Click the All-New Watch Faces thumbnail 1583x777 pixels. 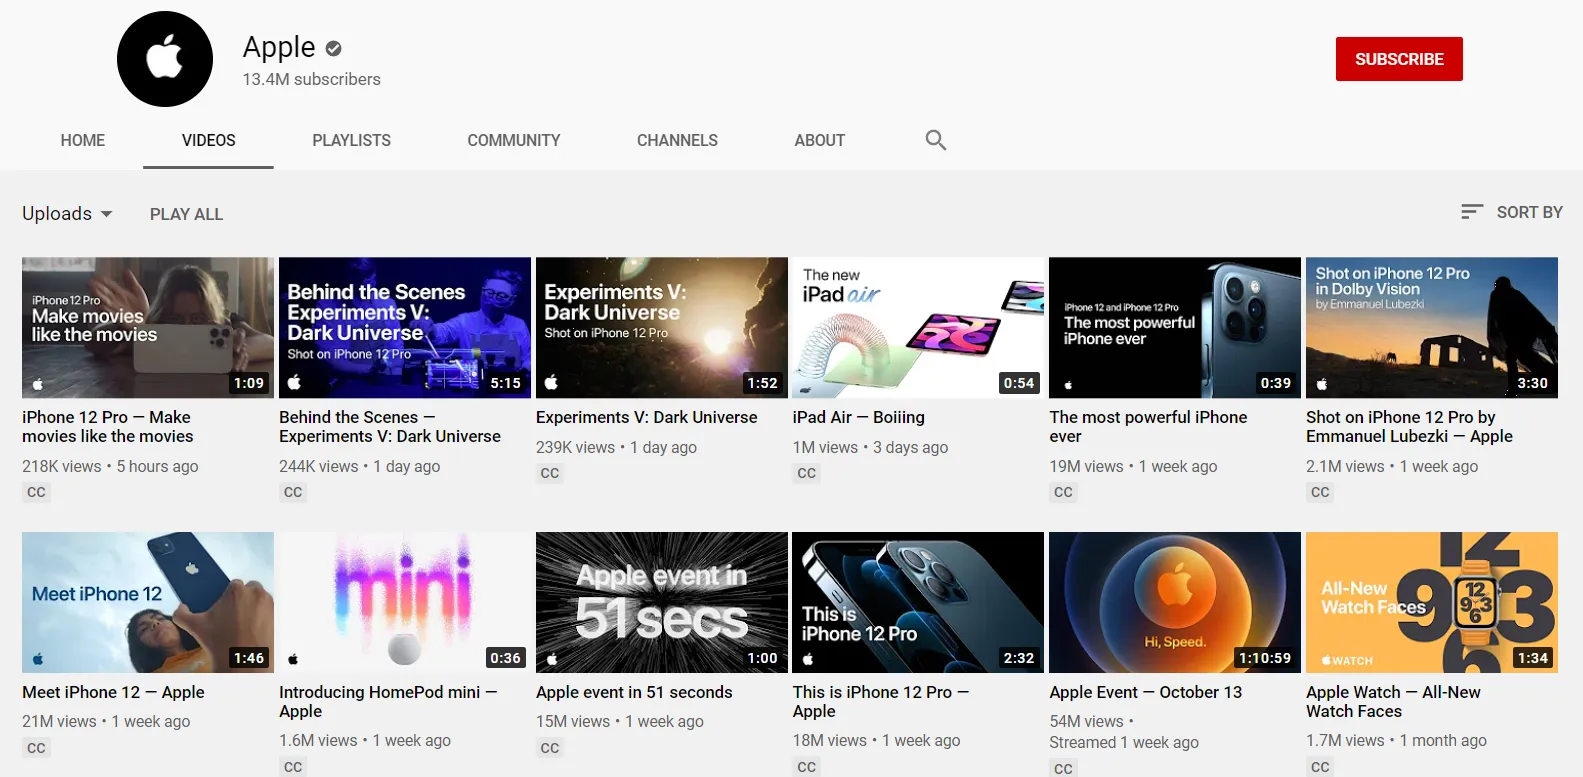pyautogui.click(x=1432, y=602)
